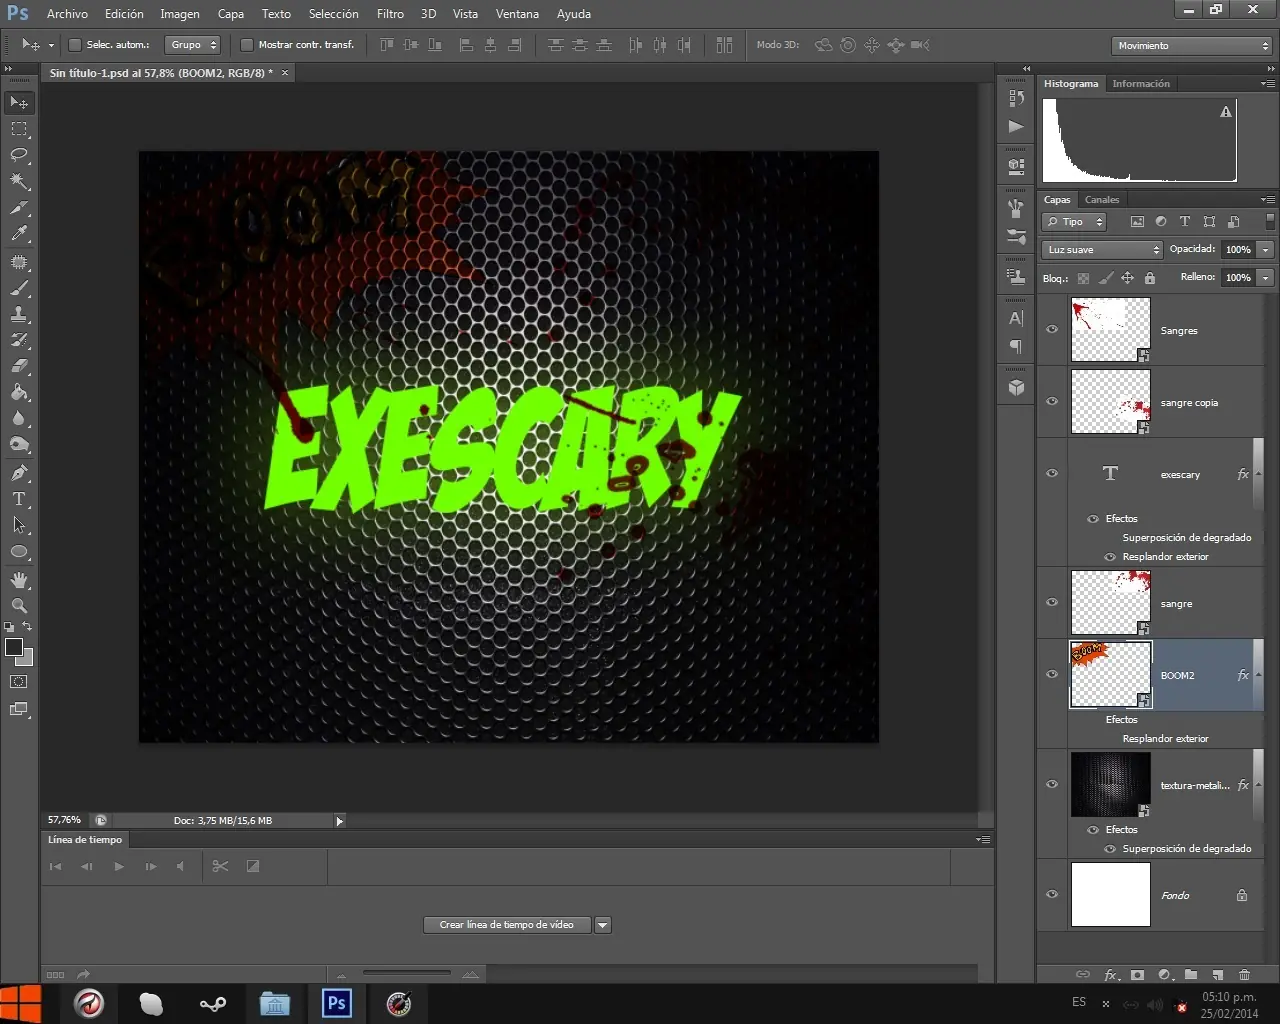
Task: Open the Ventana menu
Action: [x=517, y=14]
